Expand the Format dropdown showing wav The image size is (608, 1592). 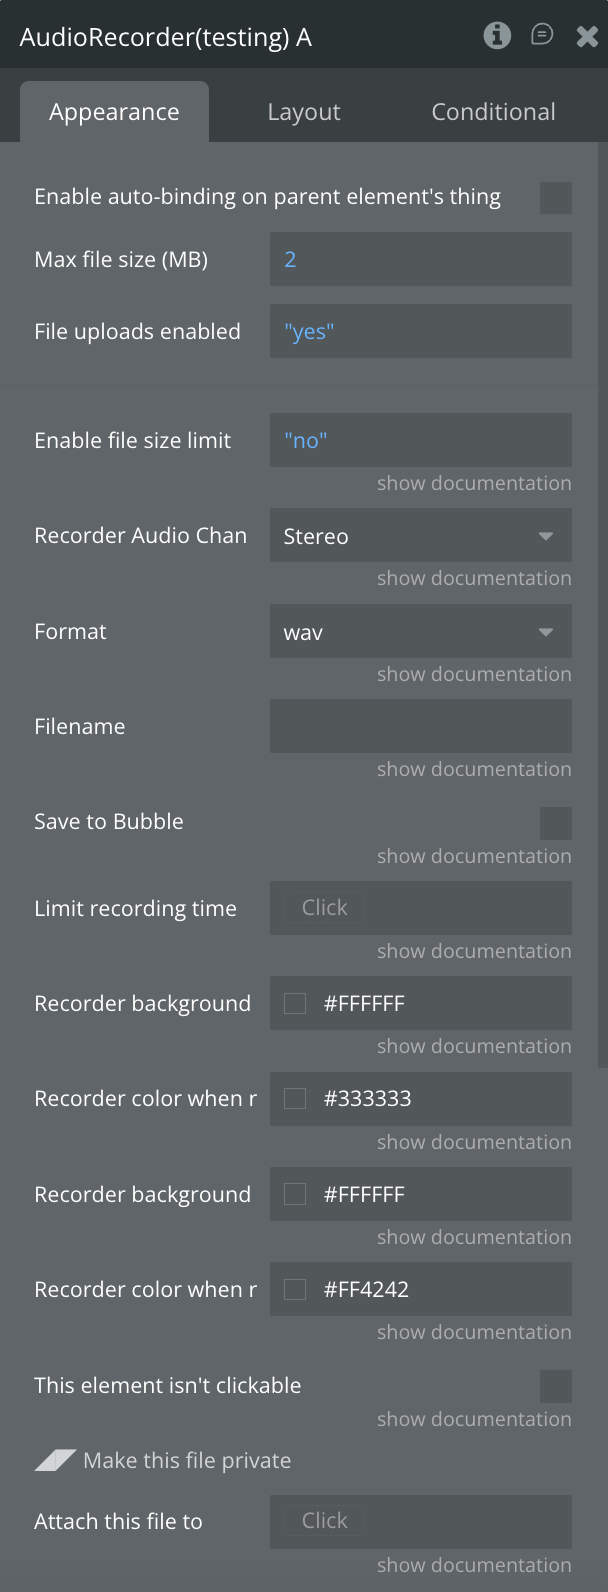(x=420, y=632)
